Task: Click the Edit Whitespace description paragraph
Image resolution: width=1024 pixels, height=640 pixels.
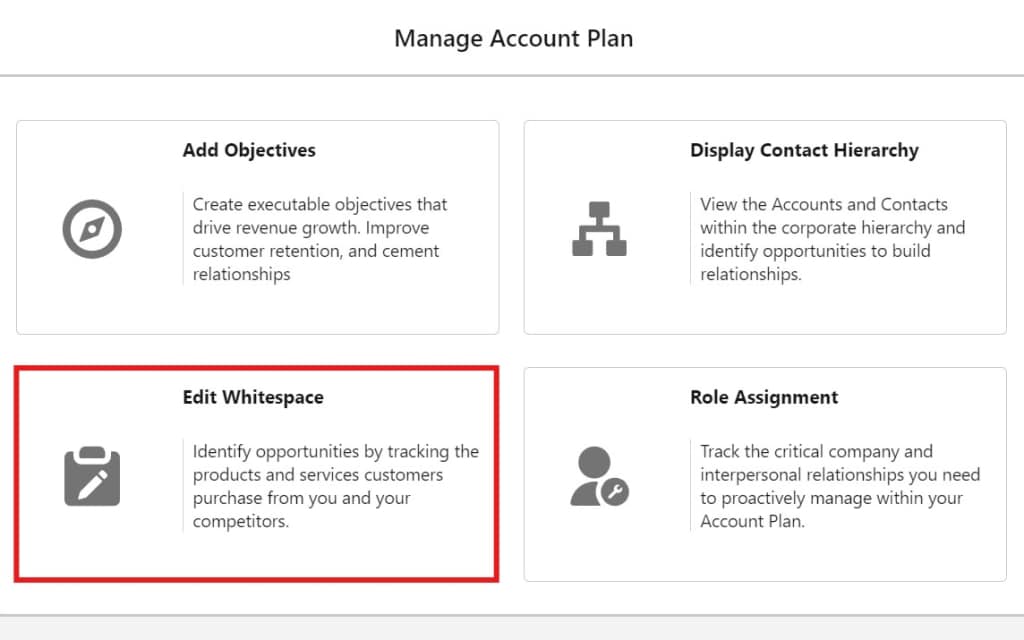Action: point(335,486)
